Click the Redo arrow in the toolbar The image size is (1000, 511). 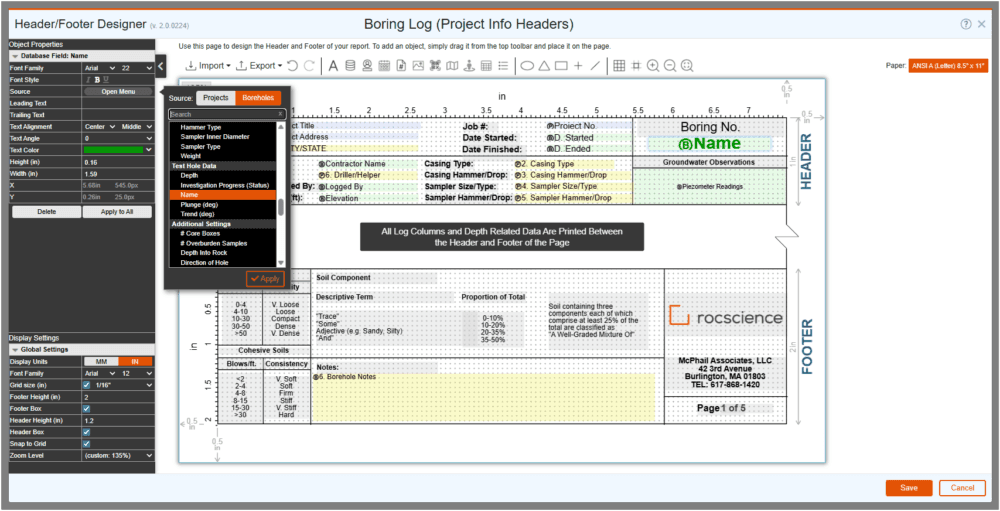pos(309,65)
